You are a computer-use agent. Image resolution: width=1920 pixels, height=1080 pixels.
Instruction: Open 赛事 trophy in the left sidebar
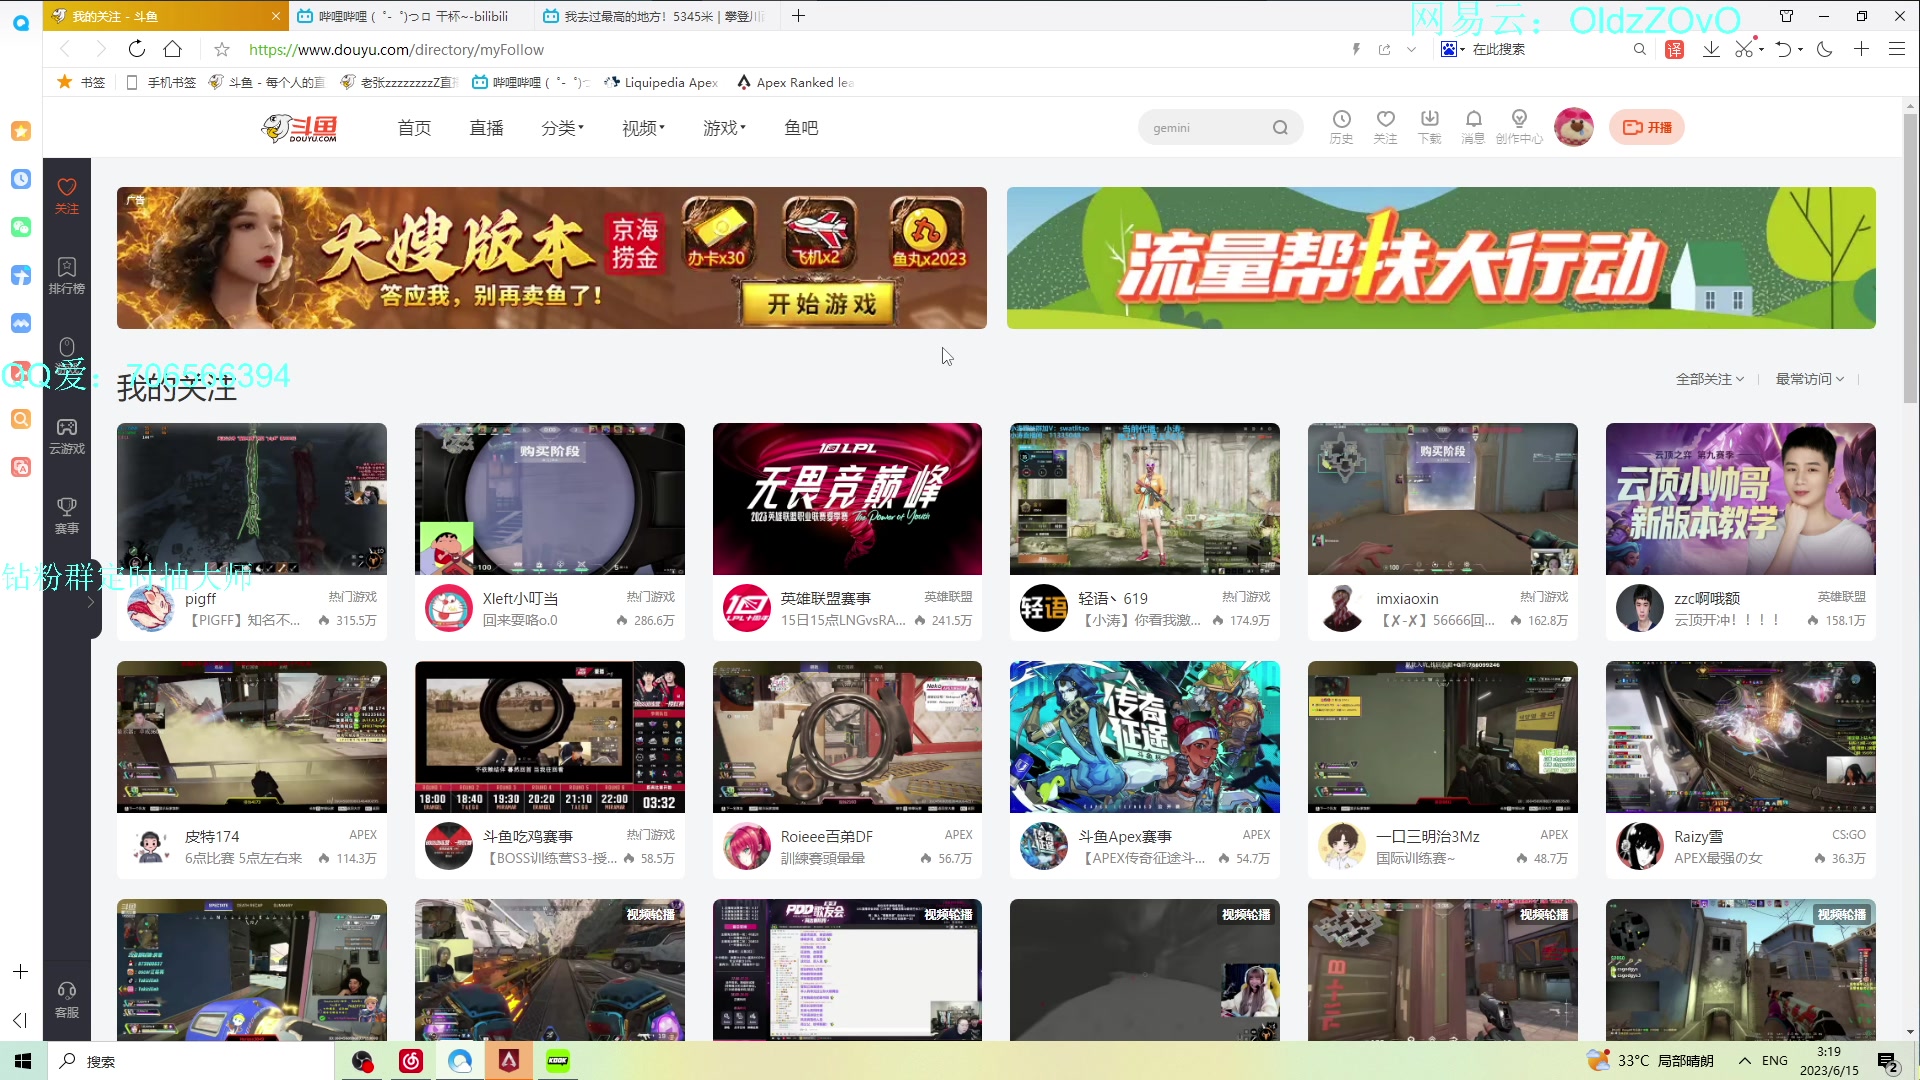point(67,516)
